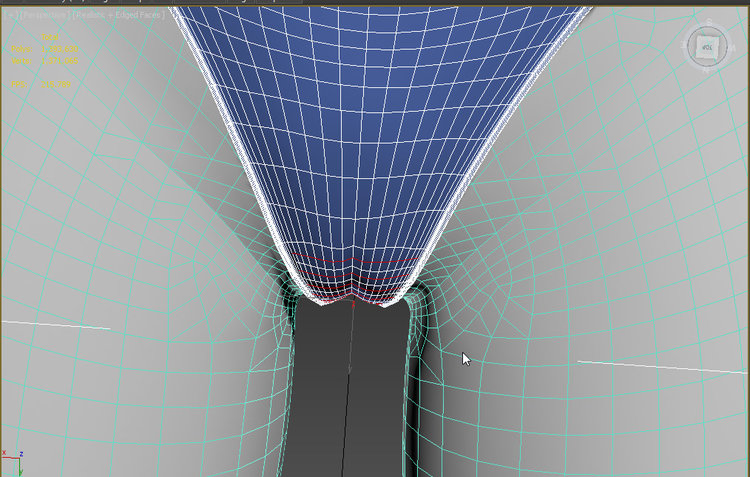Screen dimensions: 750x477
Task: Click the Polys count 1,393,630
Action: (x=59, y=49)
